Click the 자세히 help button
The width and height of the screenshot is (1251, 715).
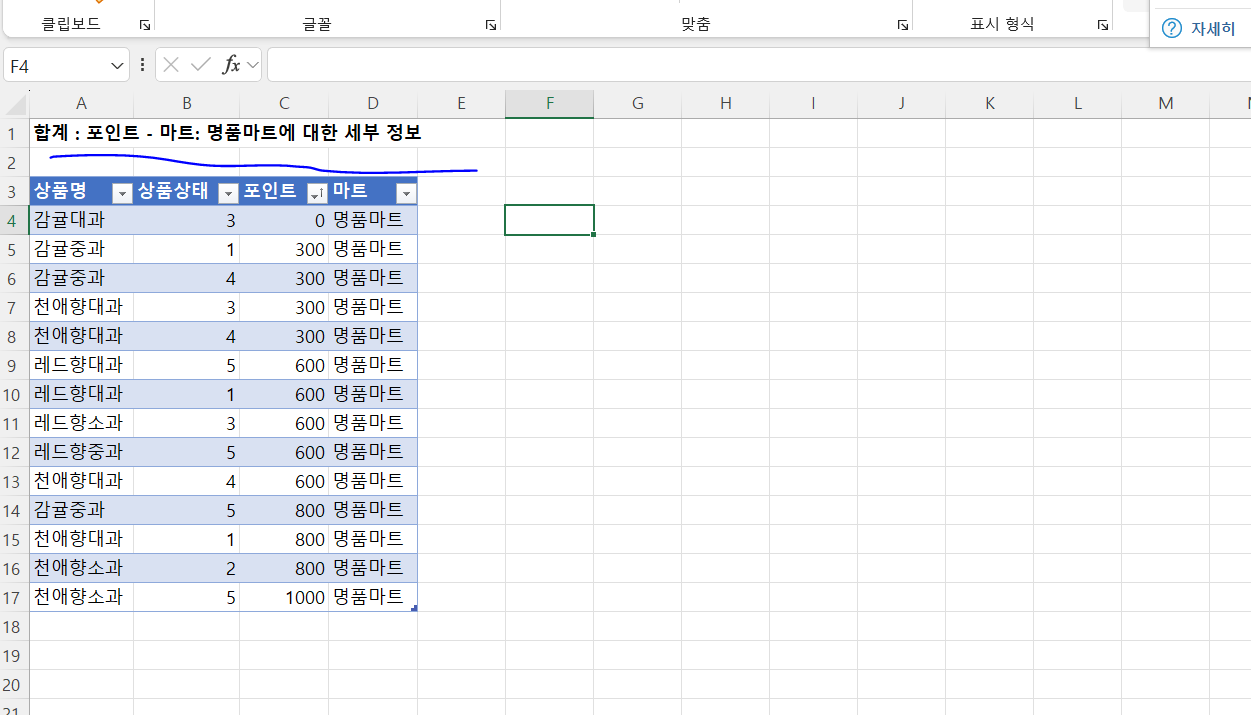pyautogui.click(x=1200, y=28)
